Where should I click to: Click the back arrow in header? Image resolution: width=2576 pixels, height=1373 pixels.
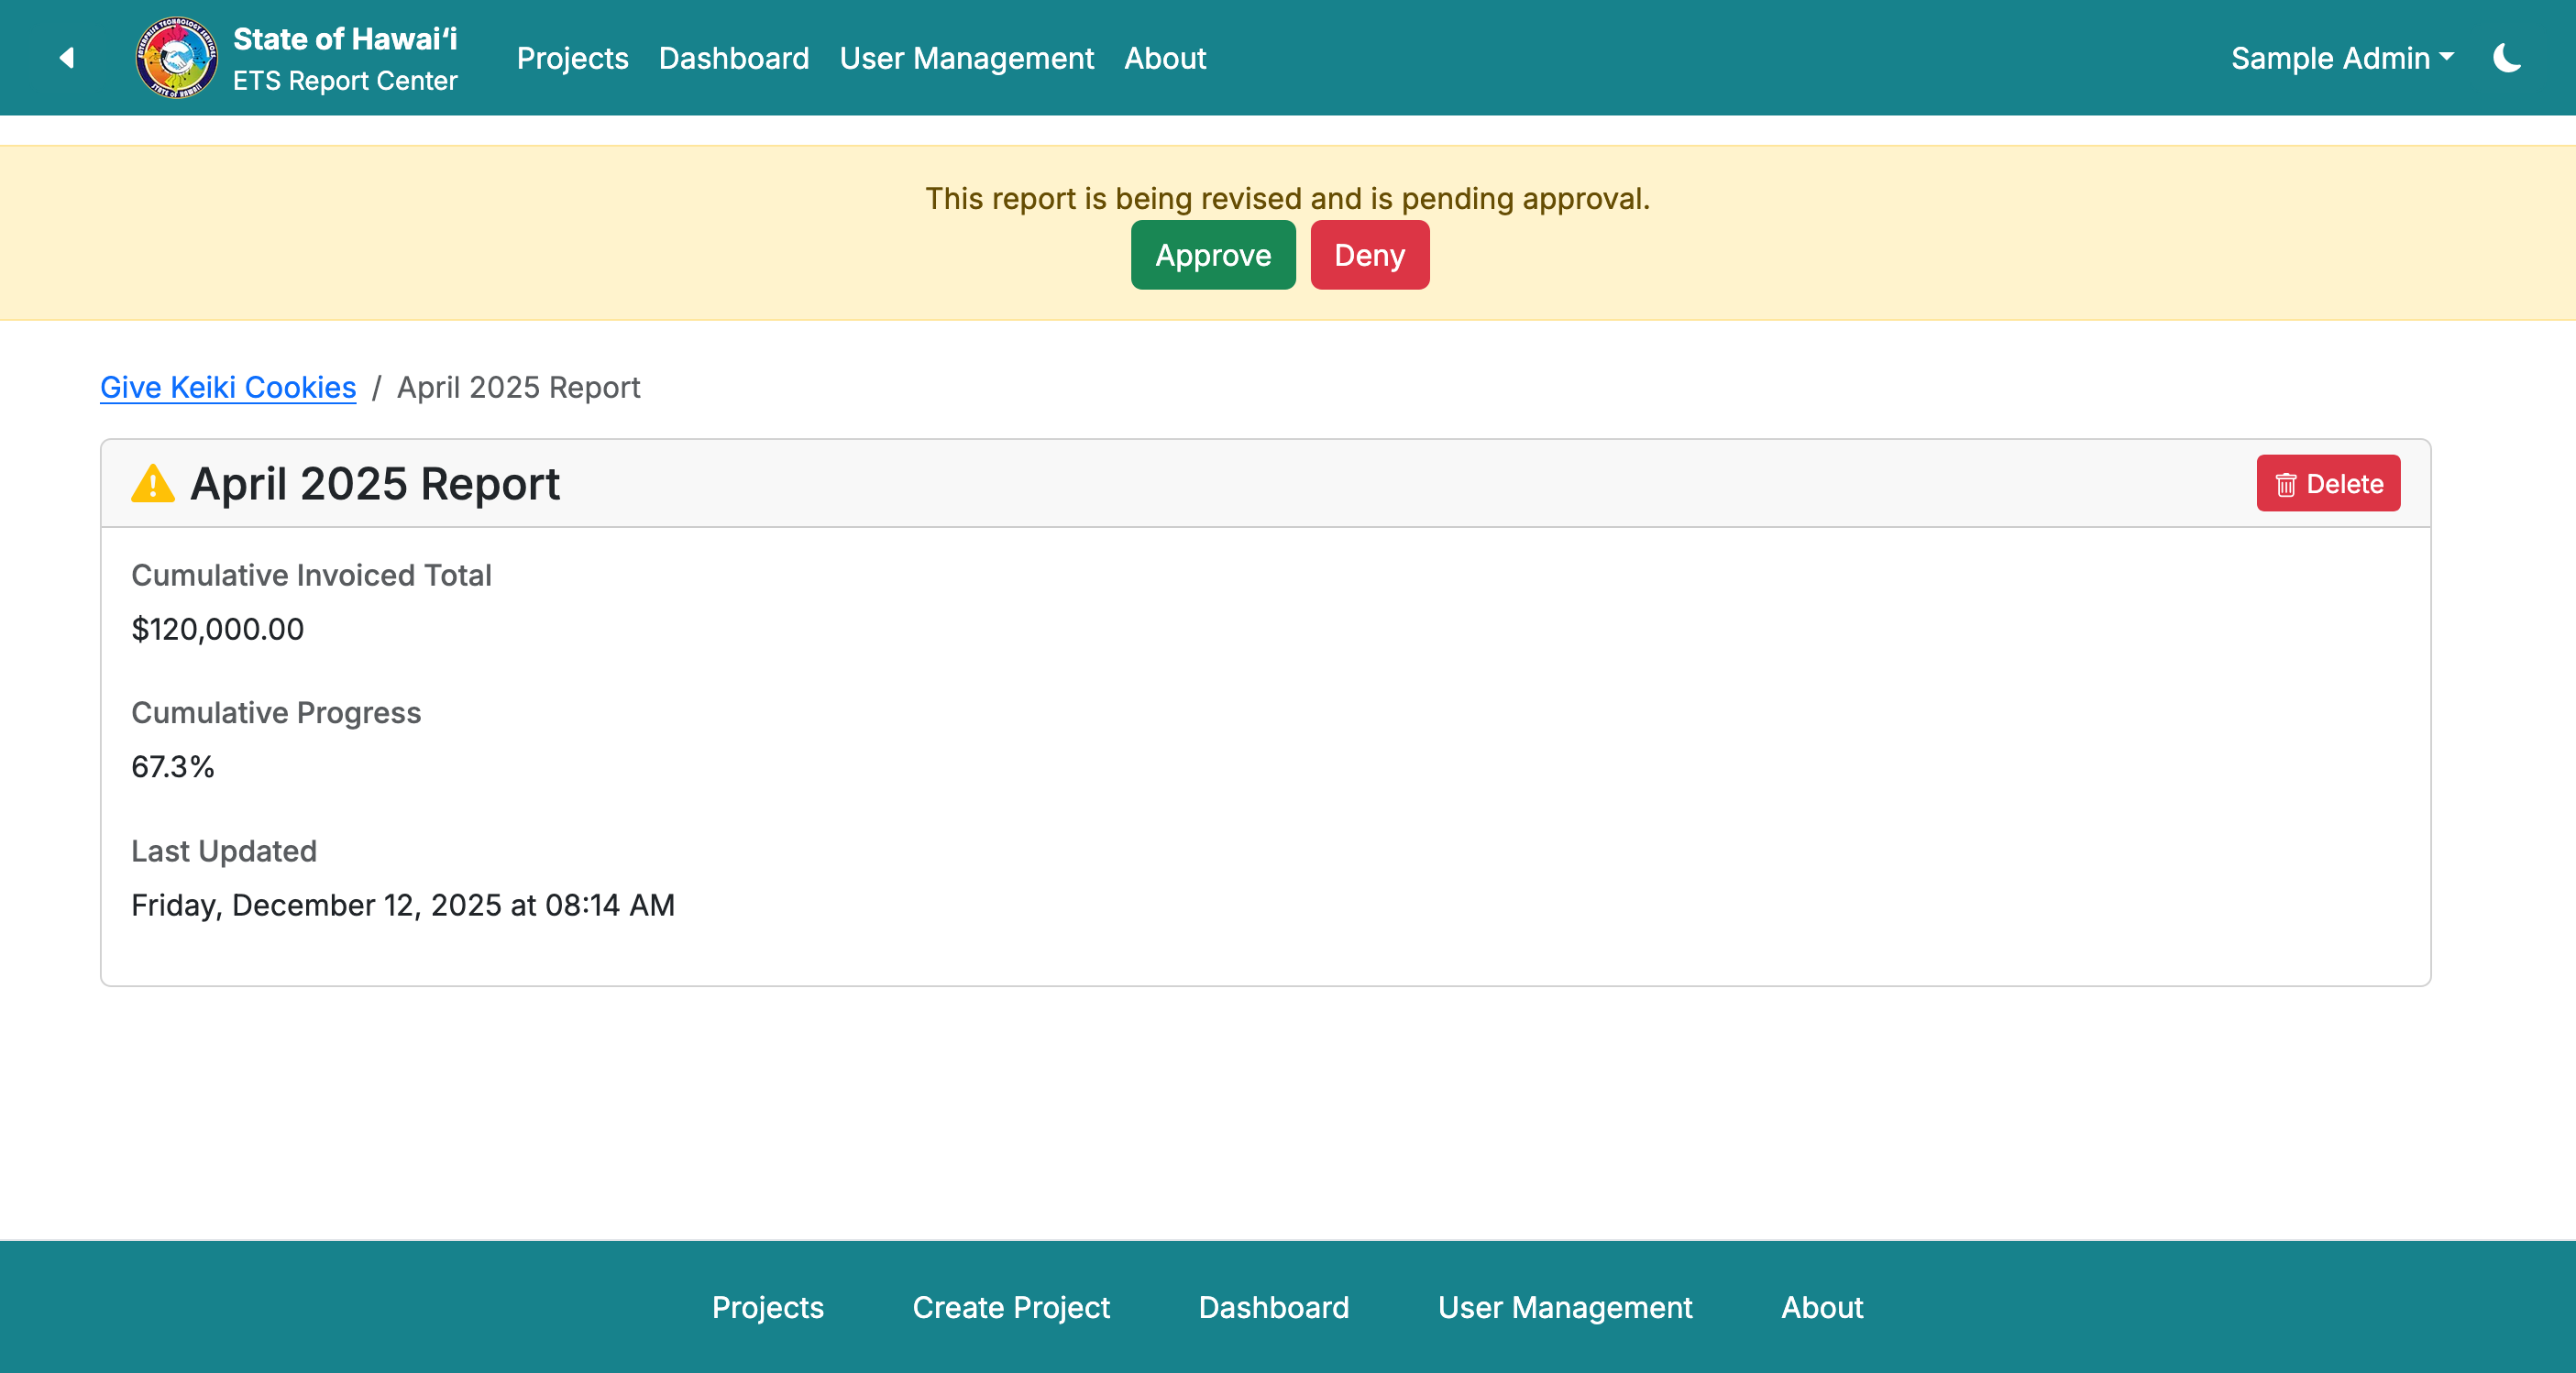67,58
